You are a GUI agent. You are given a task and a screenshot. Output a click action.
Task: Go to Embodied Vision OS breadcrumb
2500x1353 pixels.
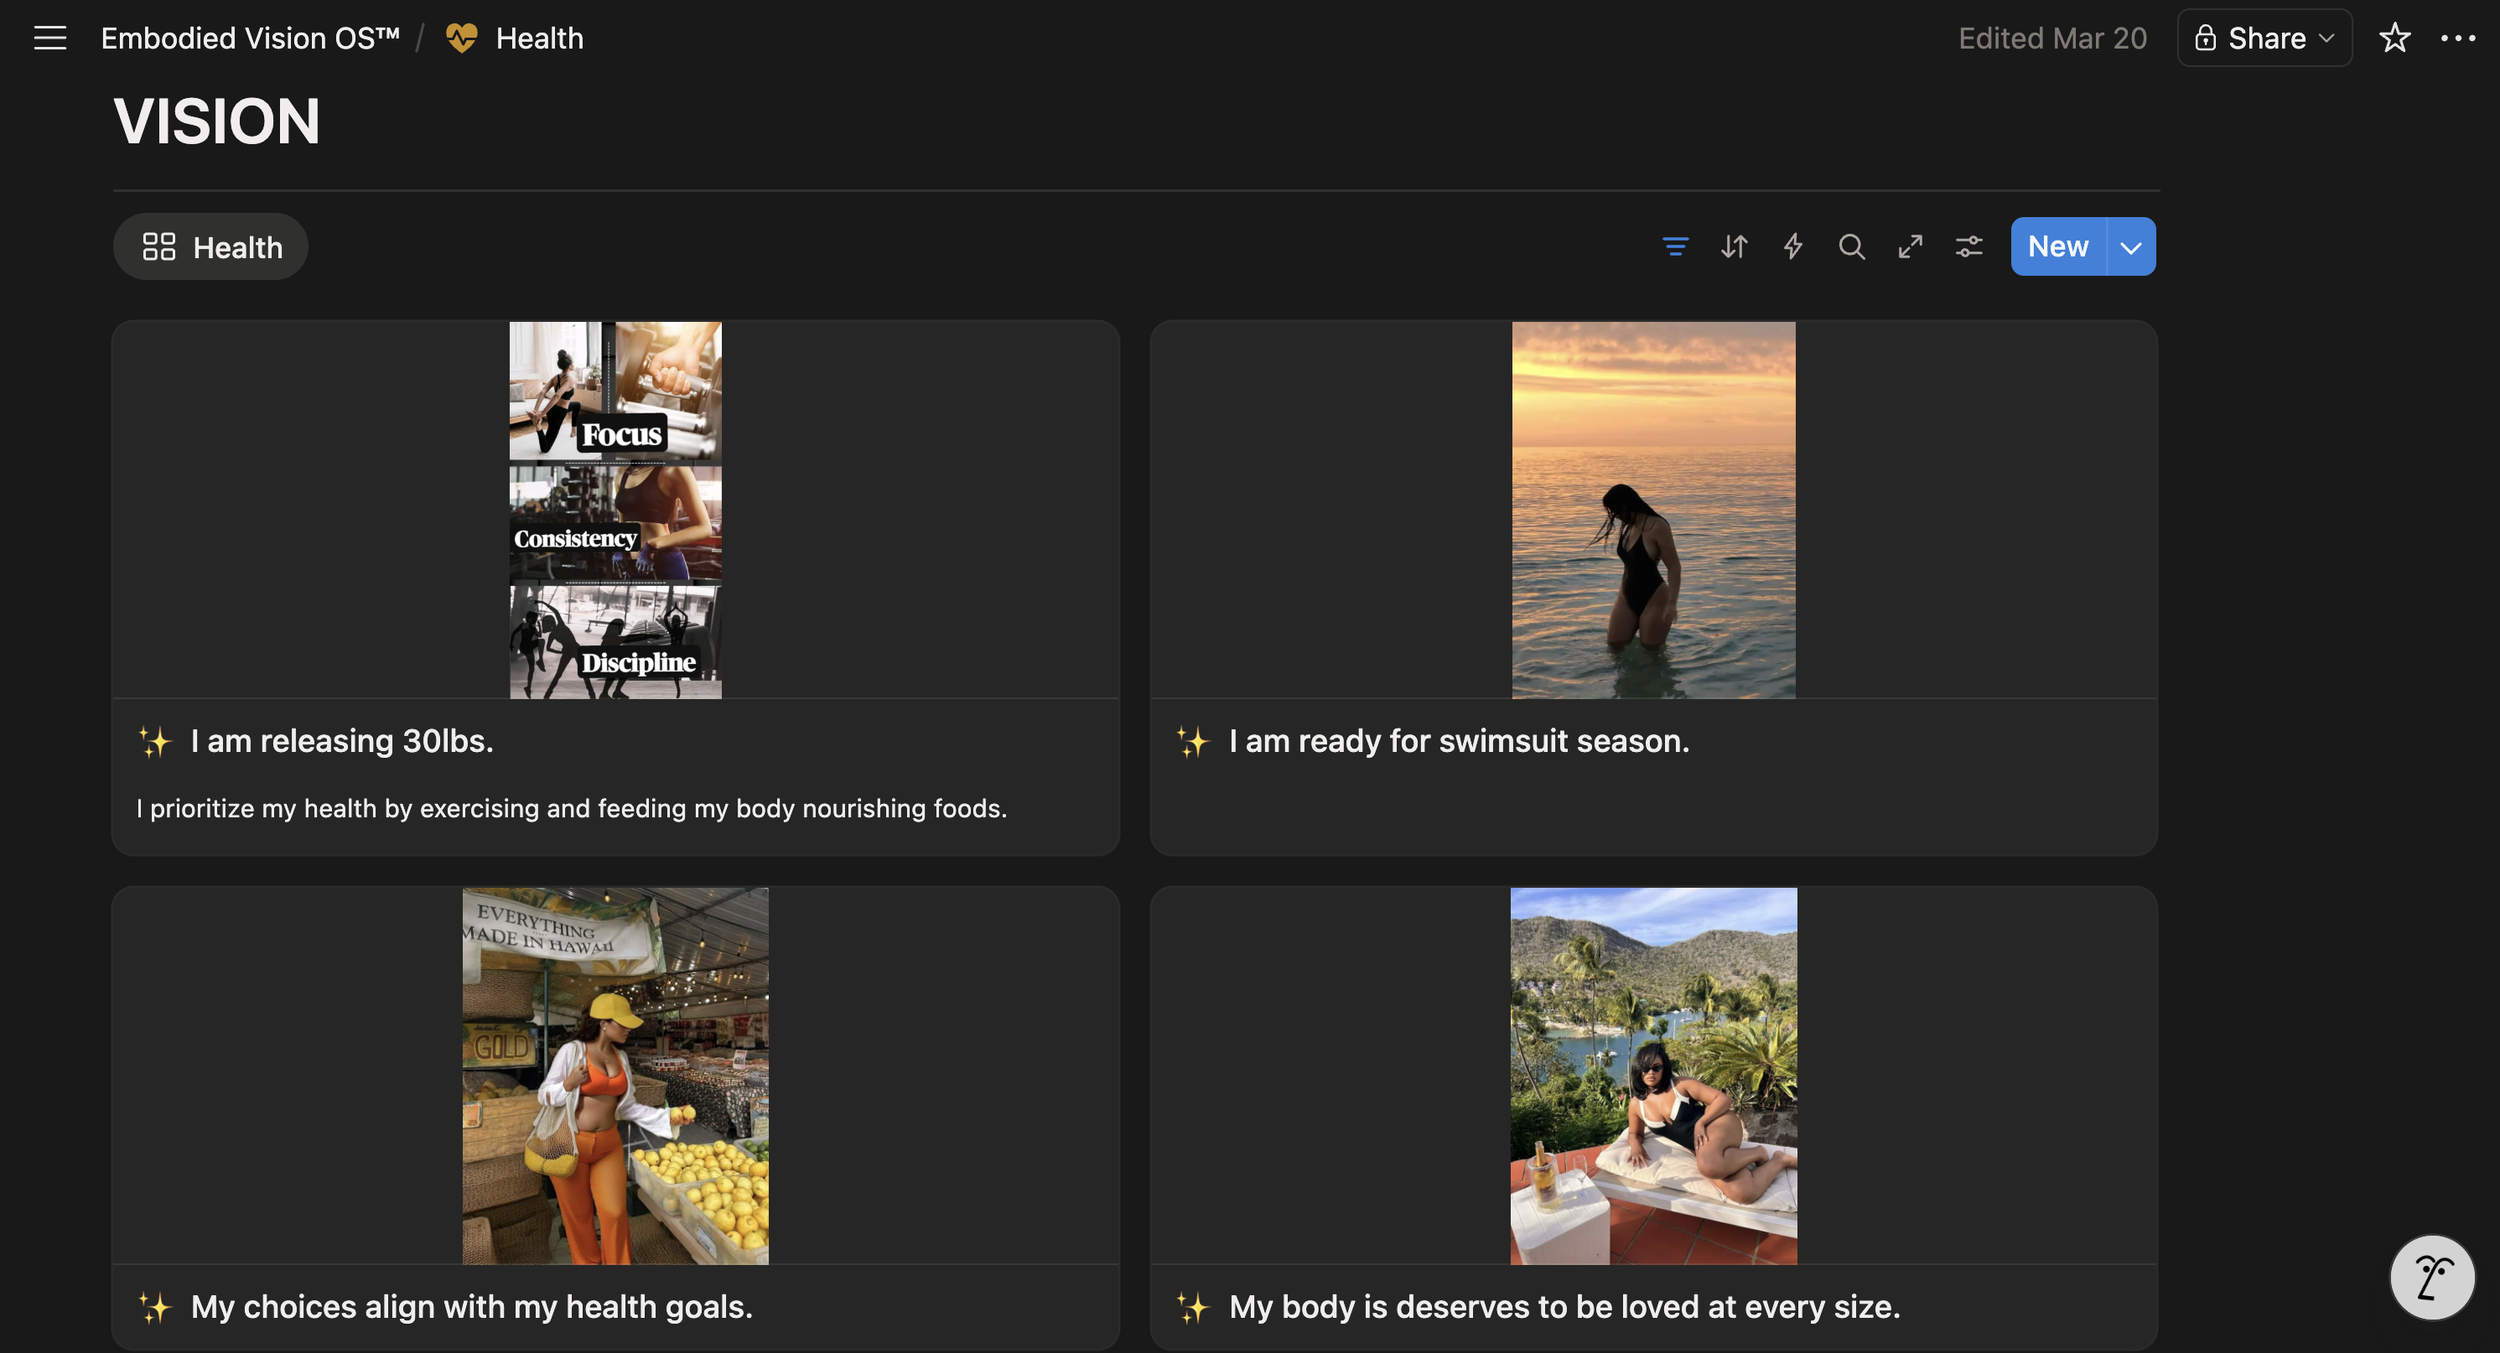click(250, 38)
